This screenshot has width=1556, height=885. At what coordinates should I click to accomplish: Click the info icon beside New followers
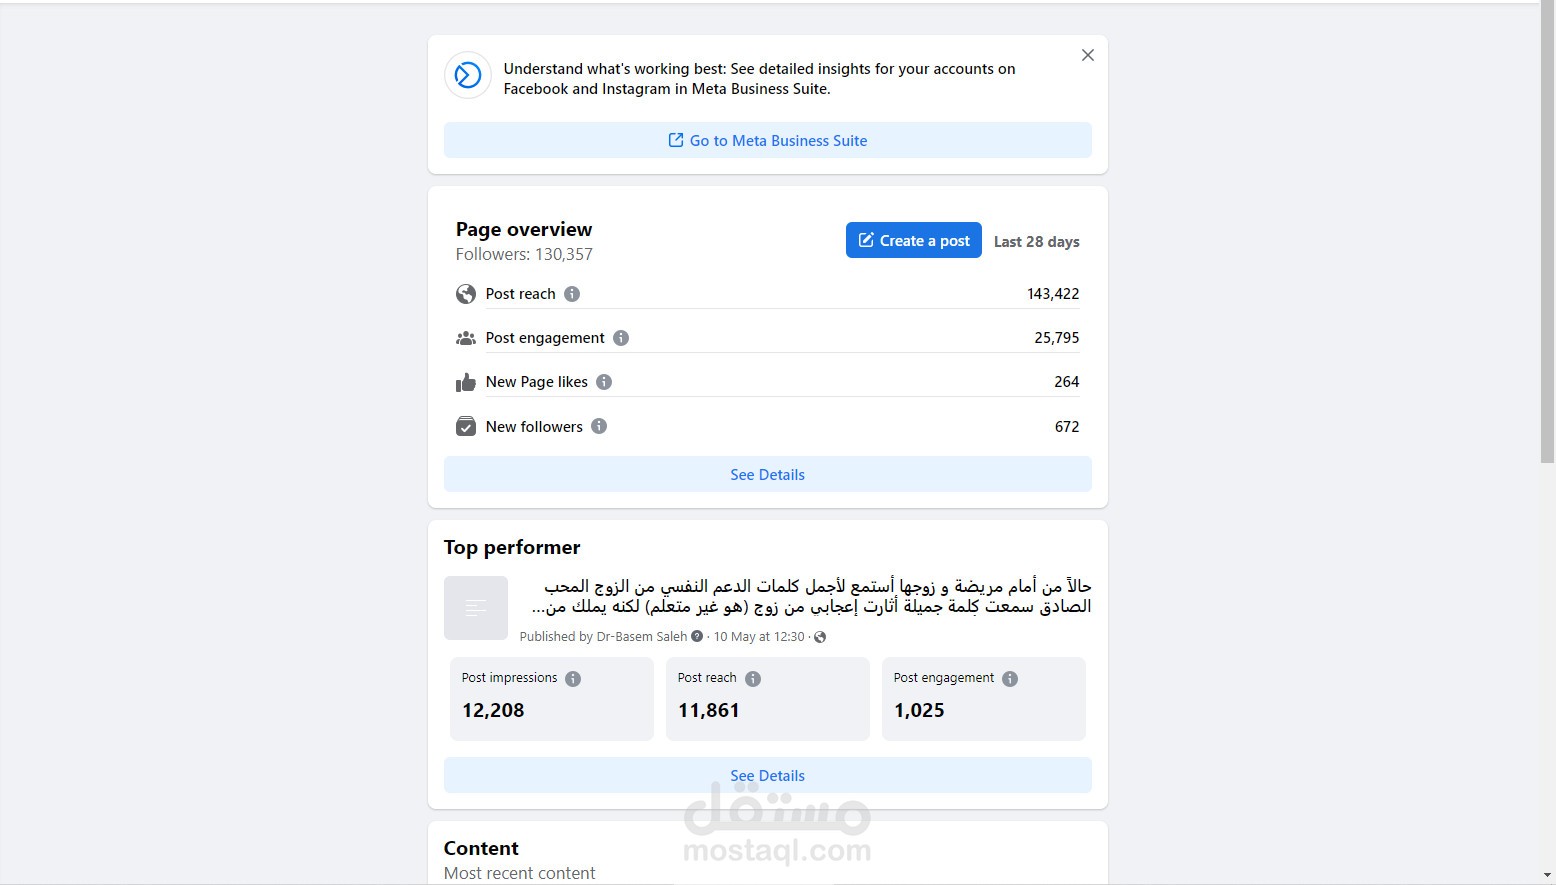pyautogui.click(x=599, y=426)
